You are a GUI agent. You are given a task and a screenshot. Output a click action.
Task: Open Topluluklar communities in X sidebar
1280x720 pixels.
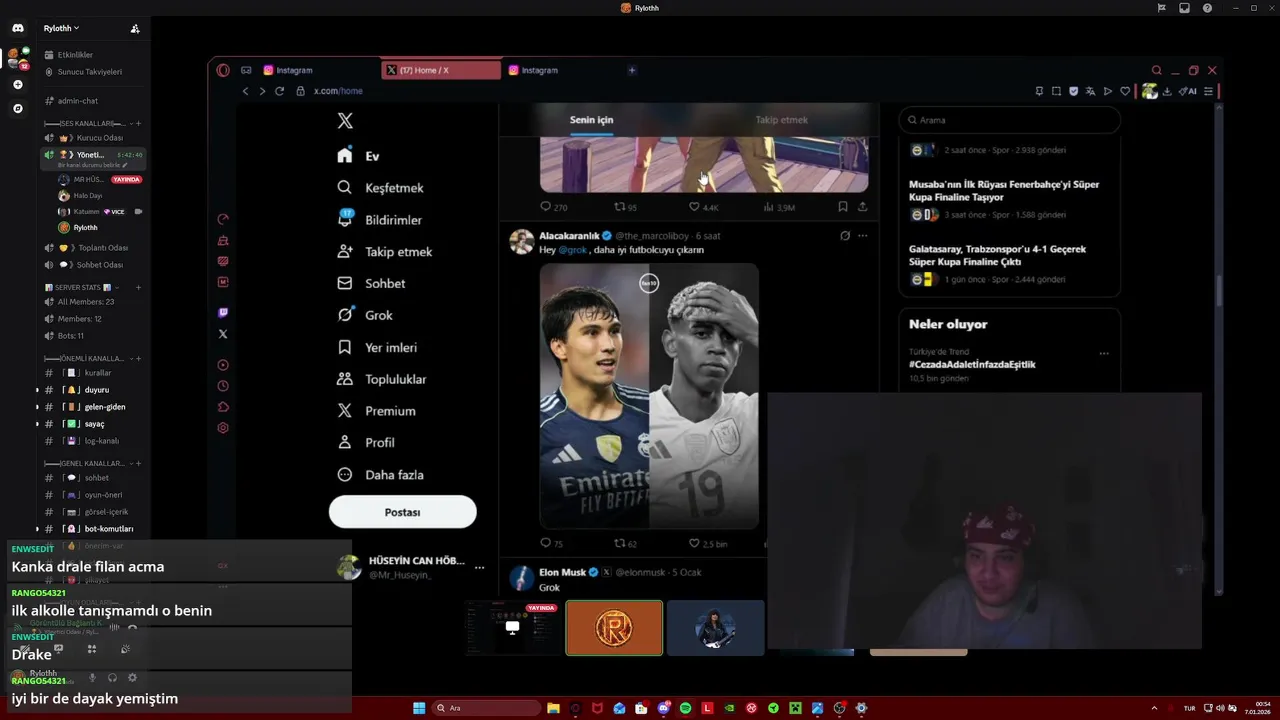click(x=381, y=379)
